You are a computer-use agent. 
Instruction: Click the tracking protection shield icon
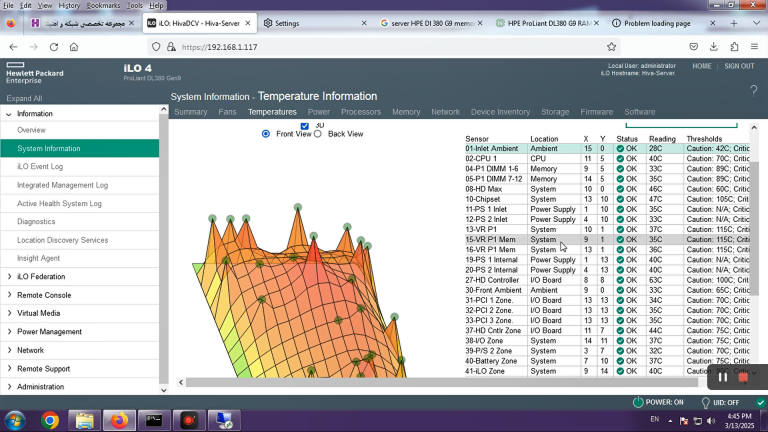pyautogui.click(x=156, y=47)
